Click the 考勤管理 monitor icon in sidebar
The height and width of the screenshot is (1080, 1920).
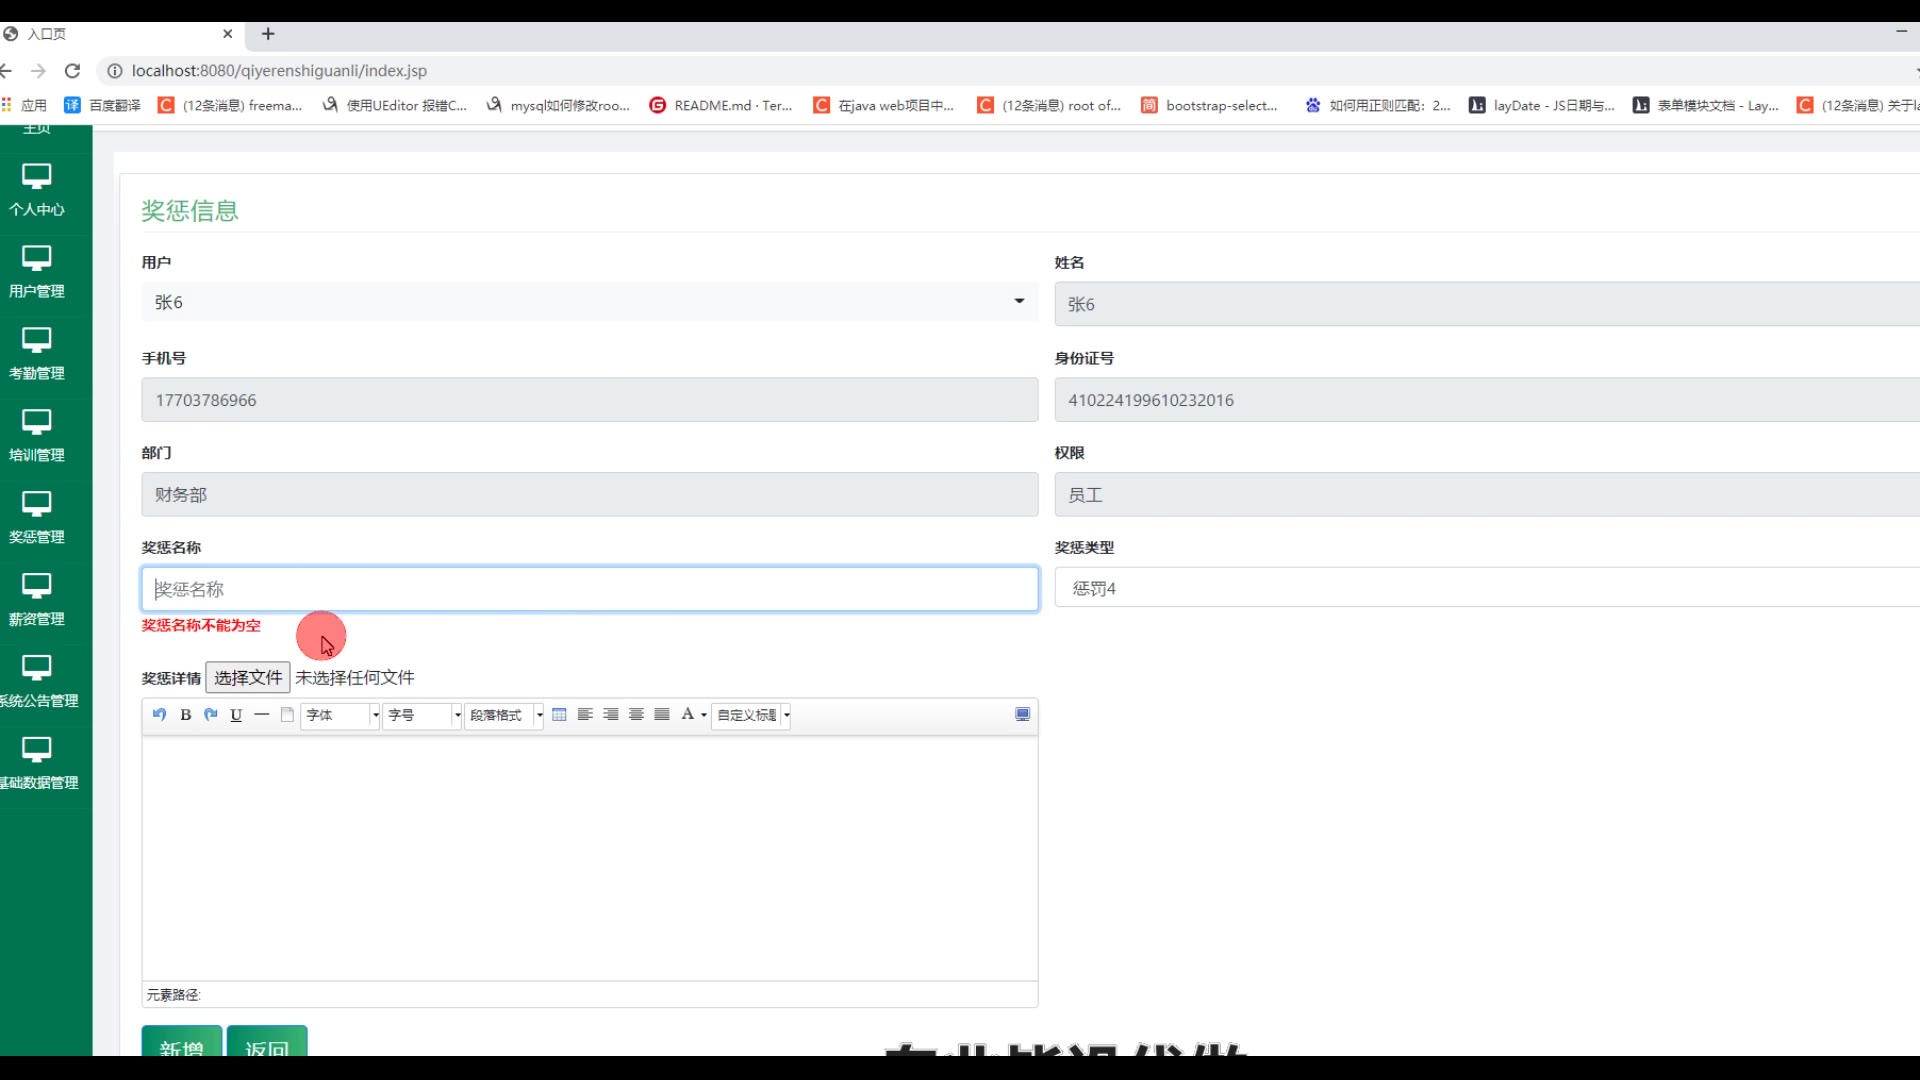click(37, 340)
